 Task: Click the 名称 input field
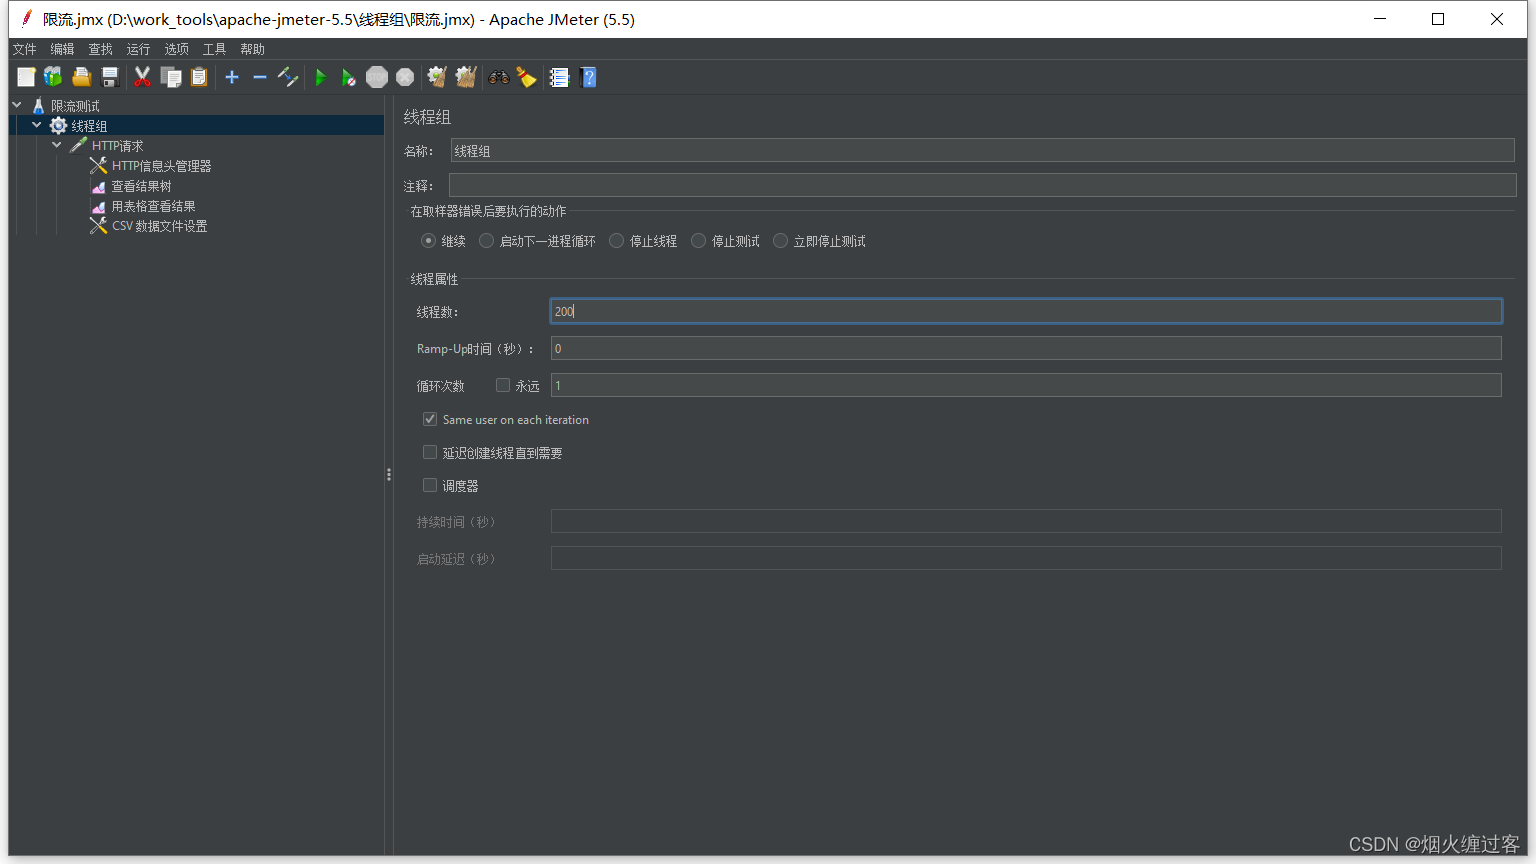point(982,150)
